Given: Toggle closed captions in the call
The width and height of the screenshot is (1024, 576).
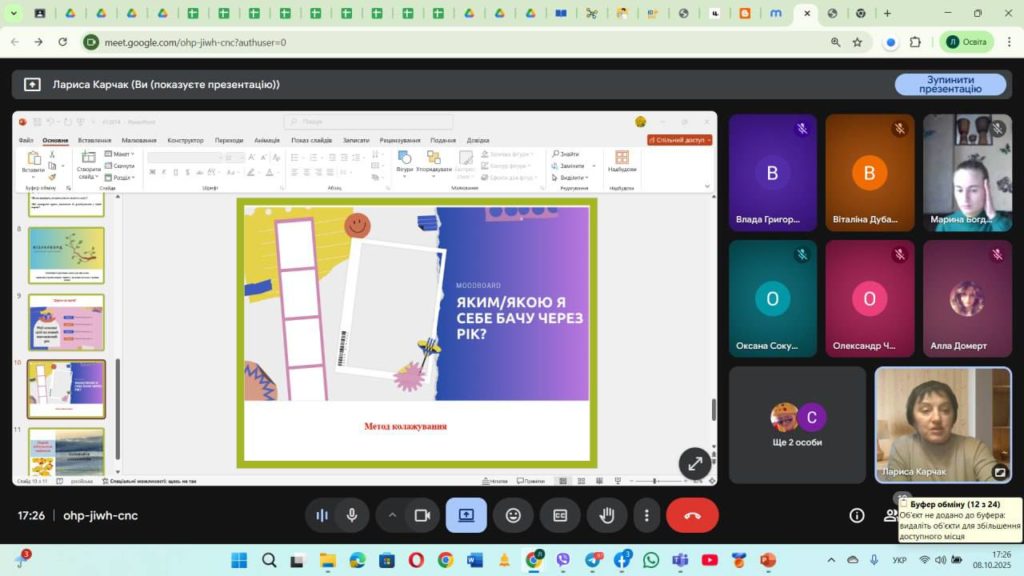Looking at the screenshot, I should (560, 515).
